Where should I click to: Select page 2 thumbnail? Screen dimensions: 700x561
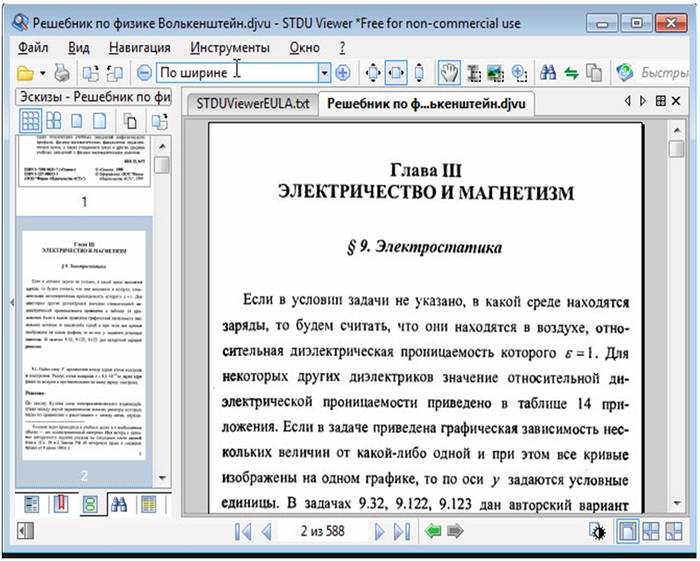84,345
